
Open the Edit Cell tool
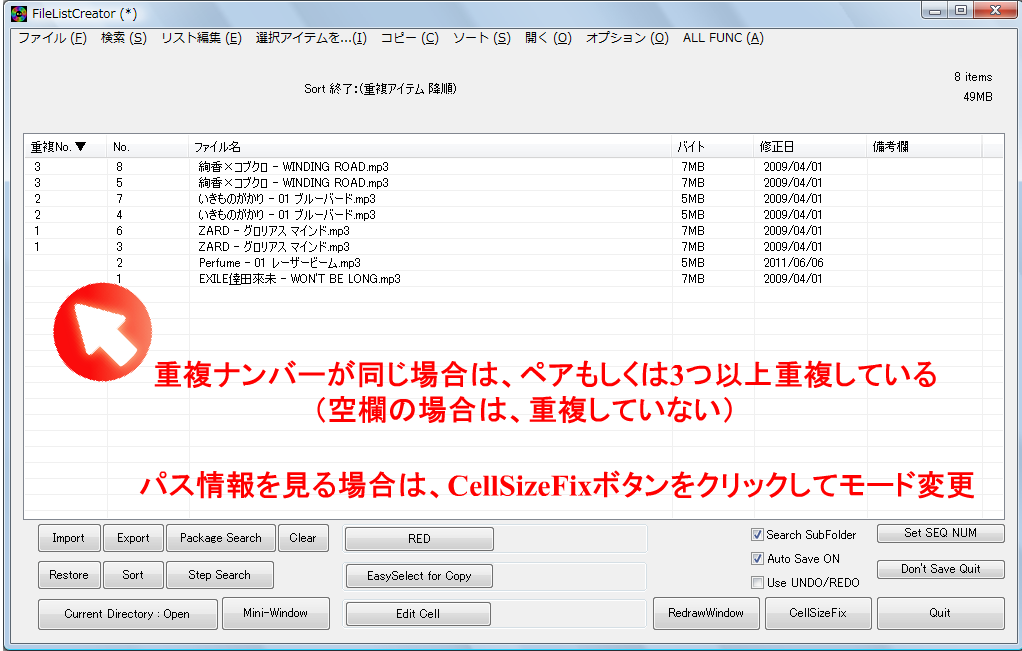418,613
